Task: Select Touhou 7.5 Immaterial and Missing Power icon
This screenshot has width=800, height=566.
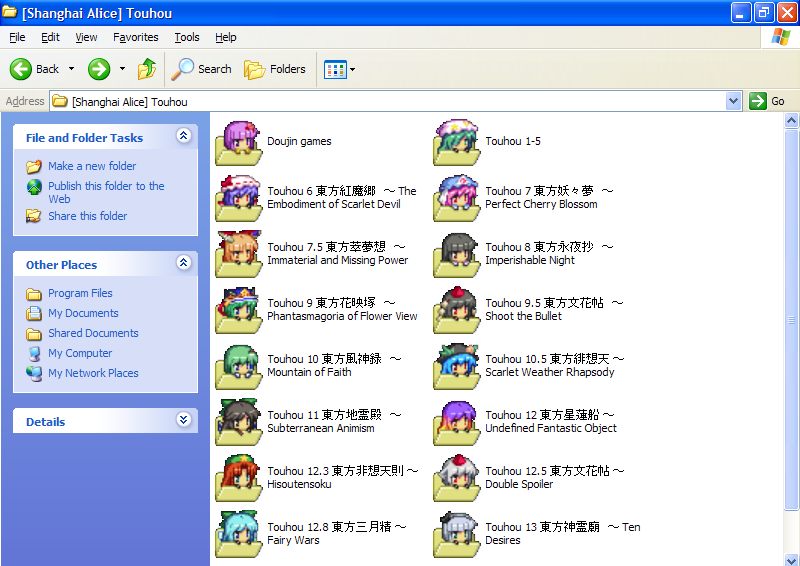Action: 239,254
